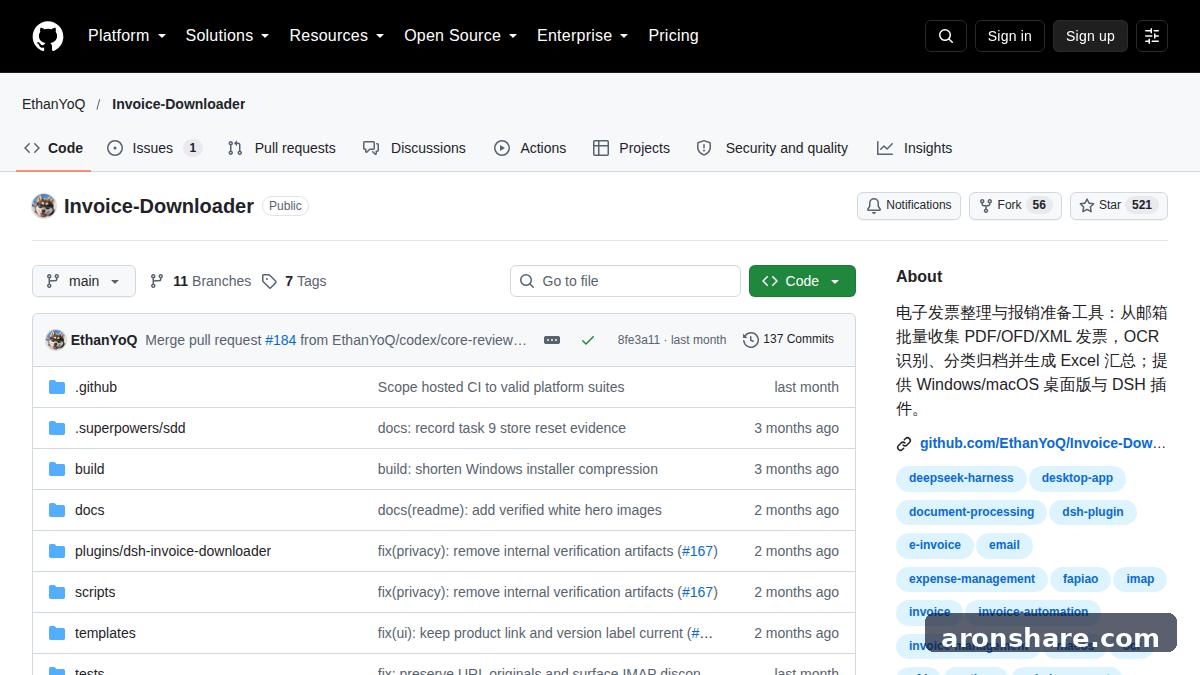This screenshot has width=1200, height=675.
Task: Open the main branch selector dropdown
Action: click(84, 281)
